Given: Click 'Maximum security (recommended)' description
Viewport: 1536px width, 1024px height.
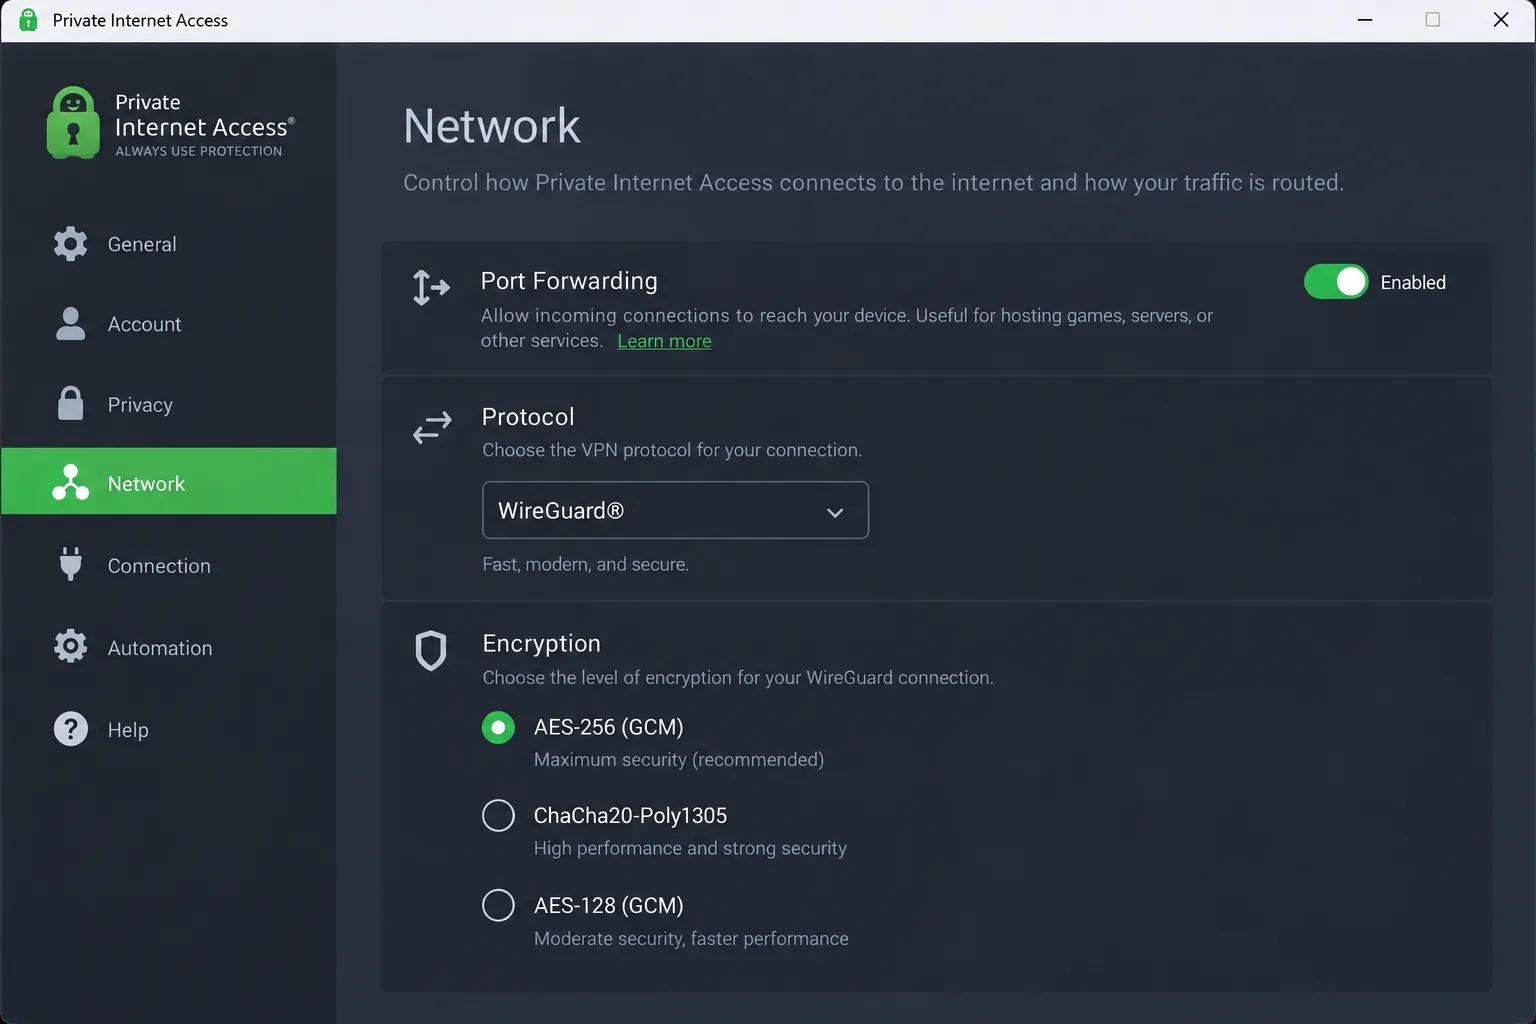Looking at the screenshot, I should click(679, 760).
